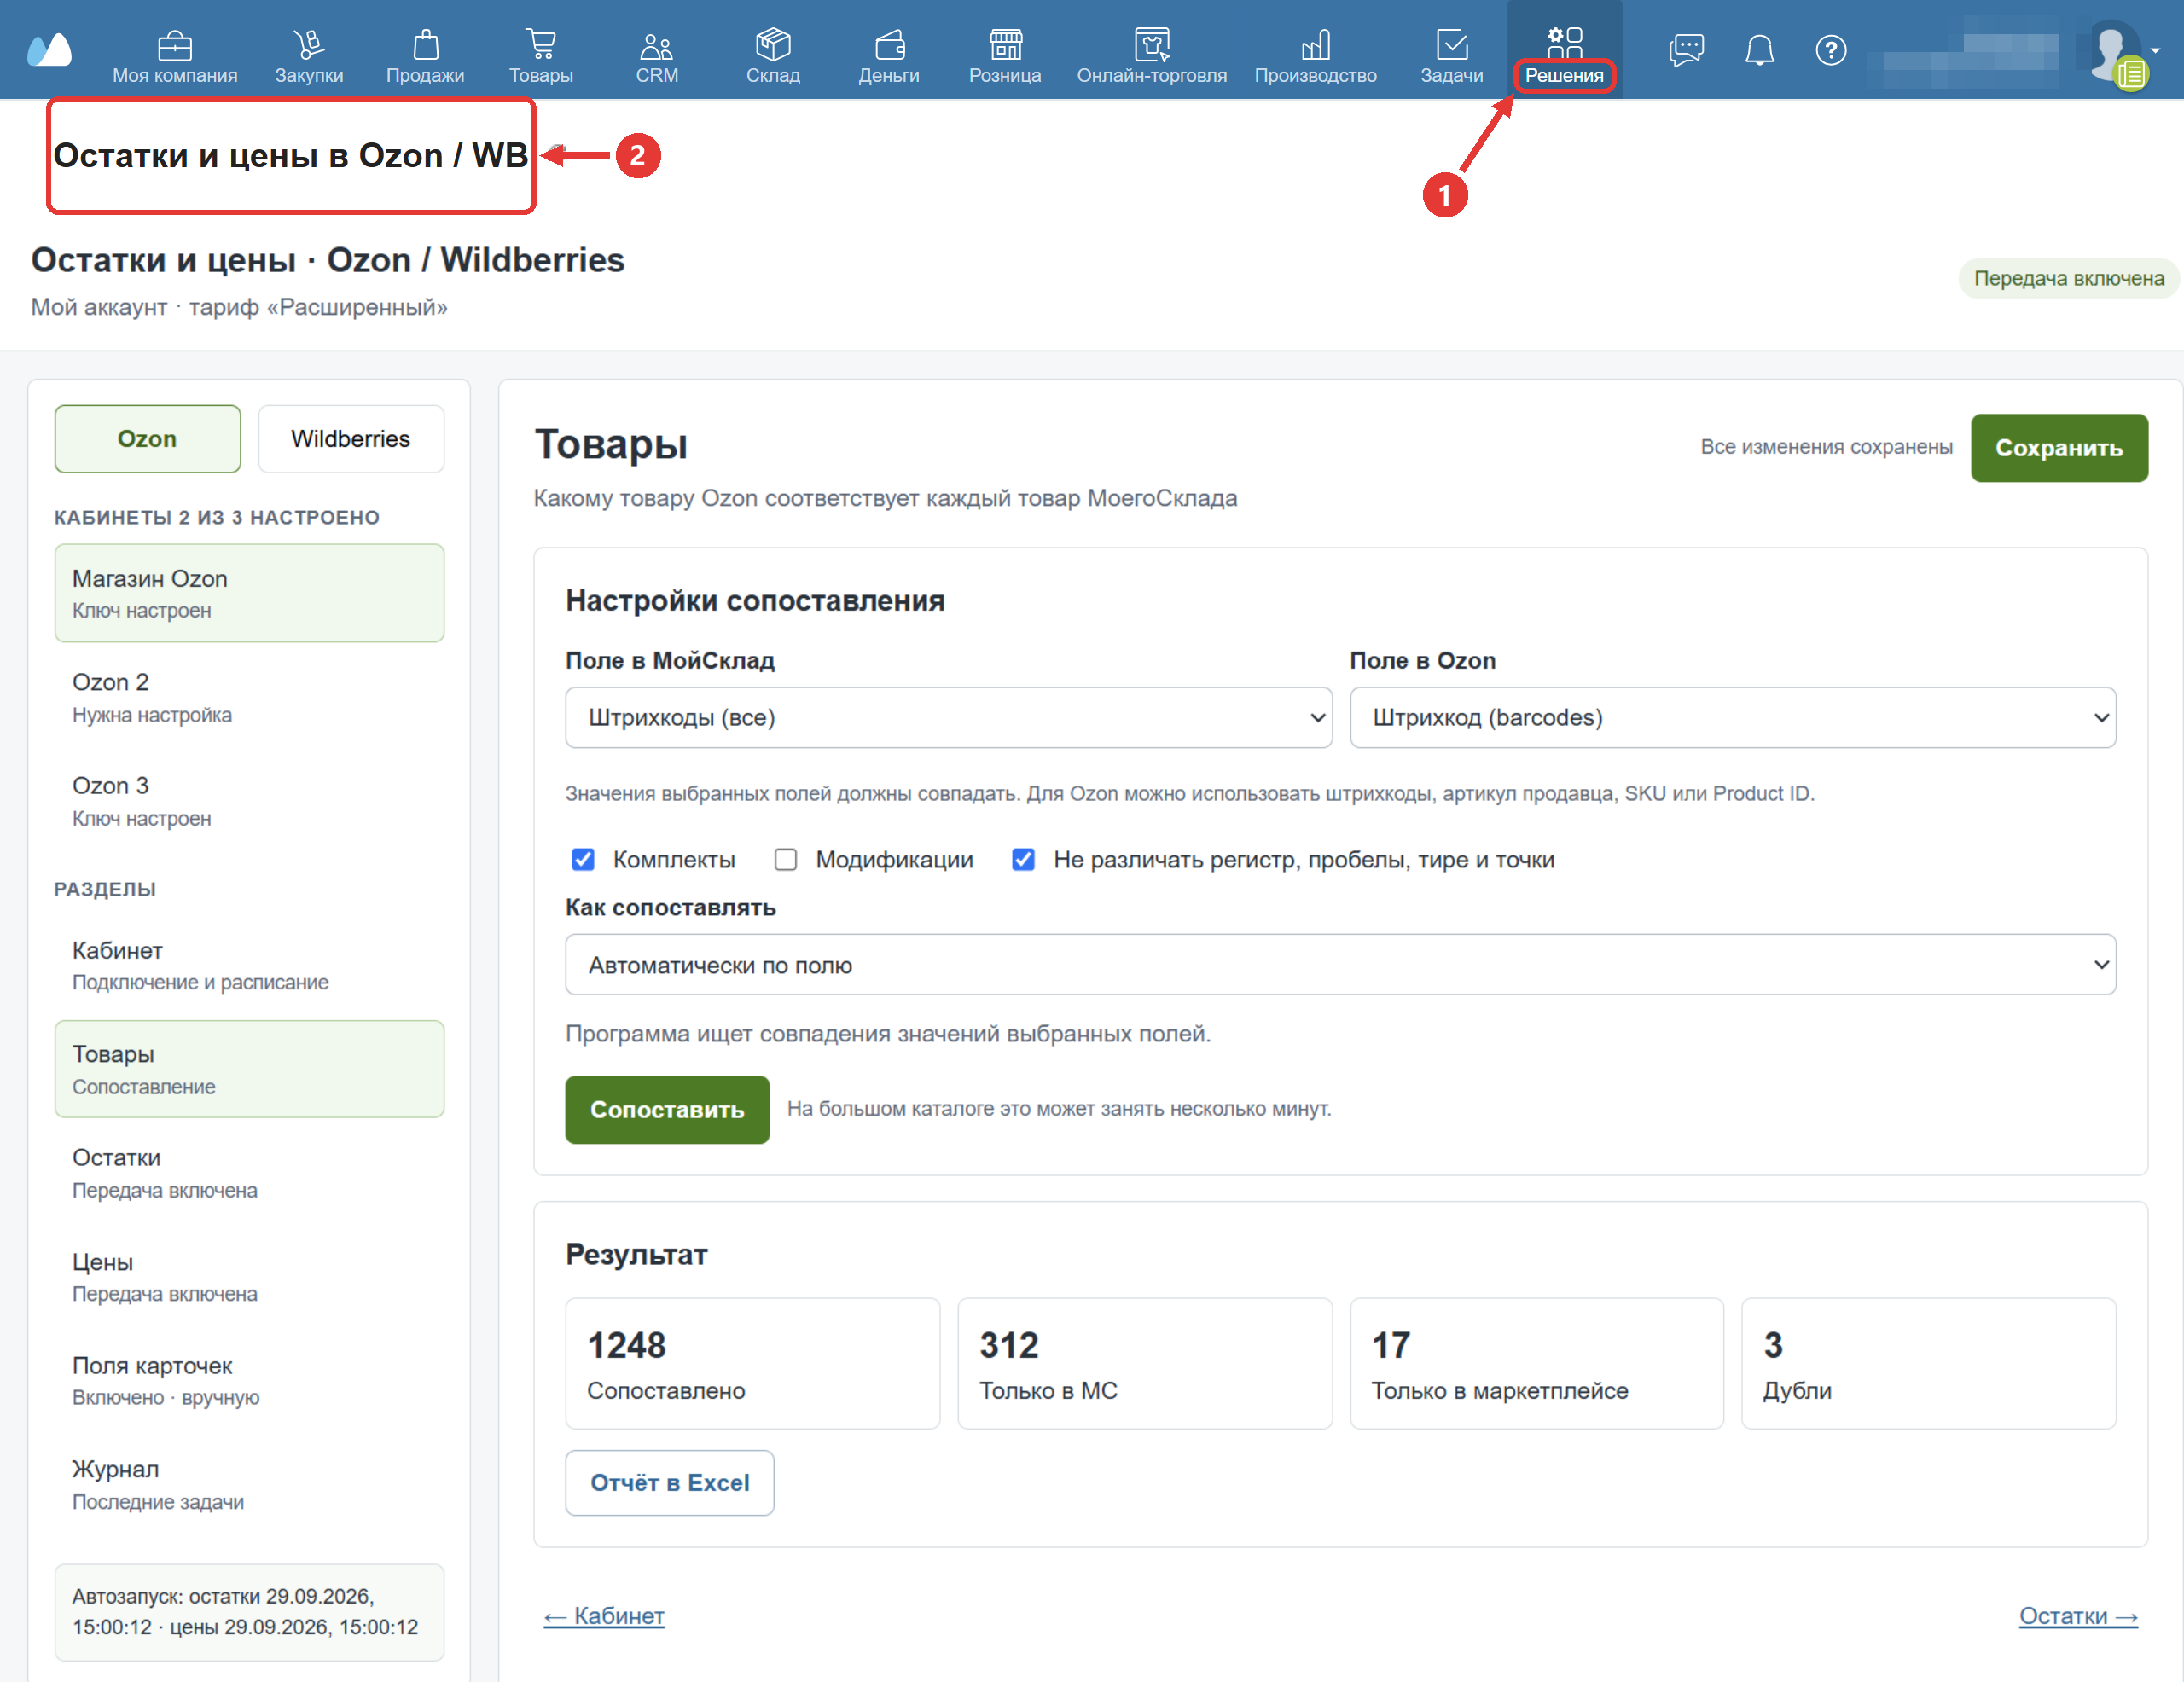Open the Остатки section in sidebar
2184x1682 pixels.
point(249,1173)
